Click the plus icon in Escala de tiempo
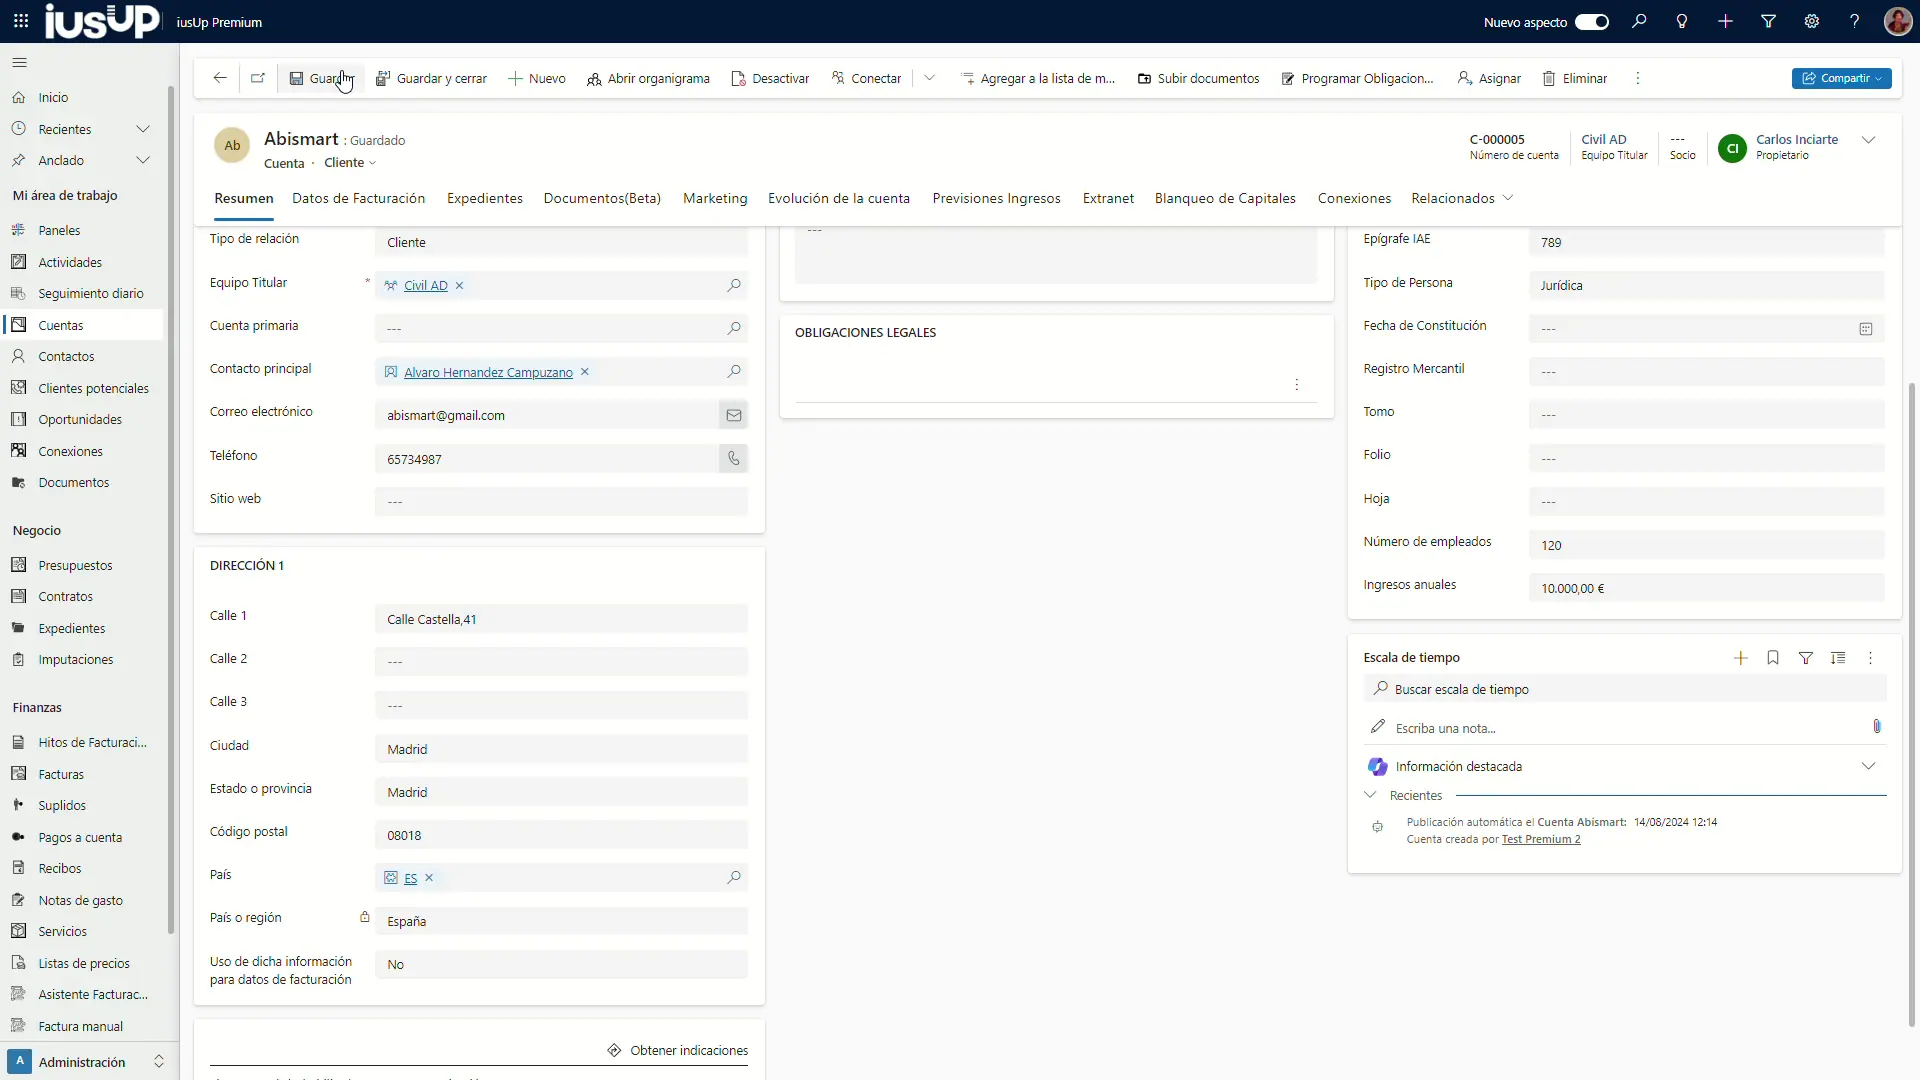The image size is (1920, 1080). (x=1740, y=658)
